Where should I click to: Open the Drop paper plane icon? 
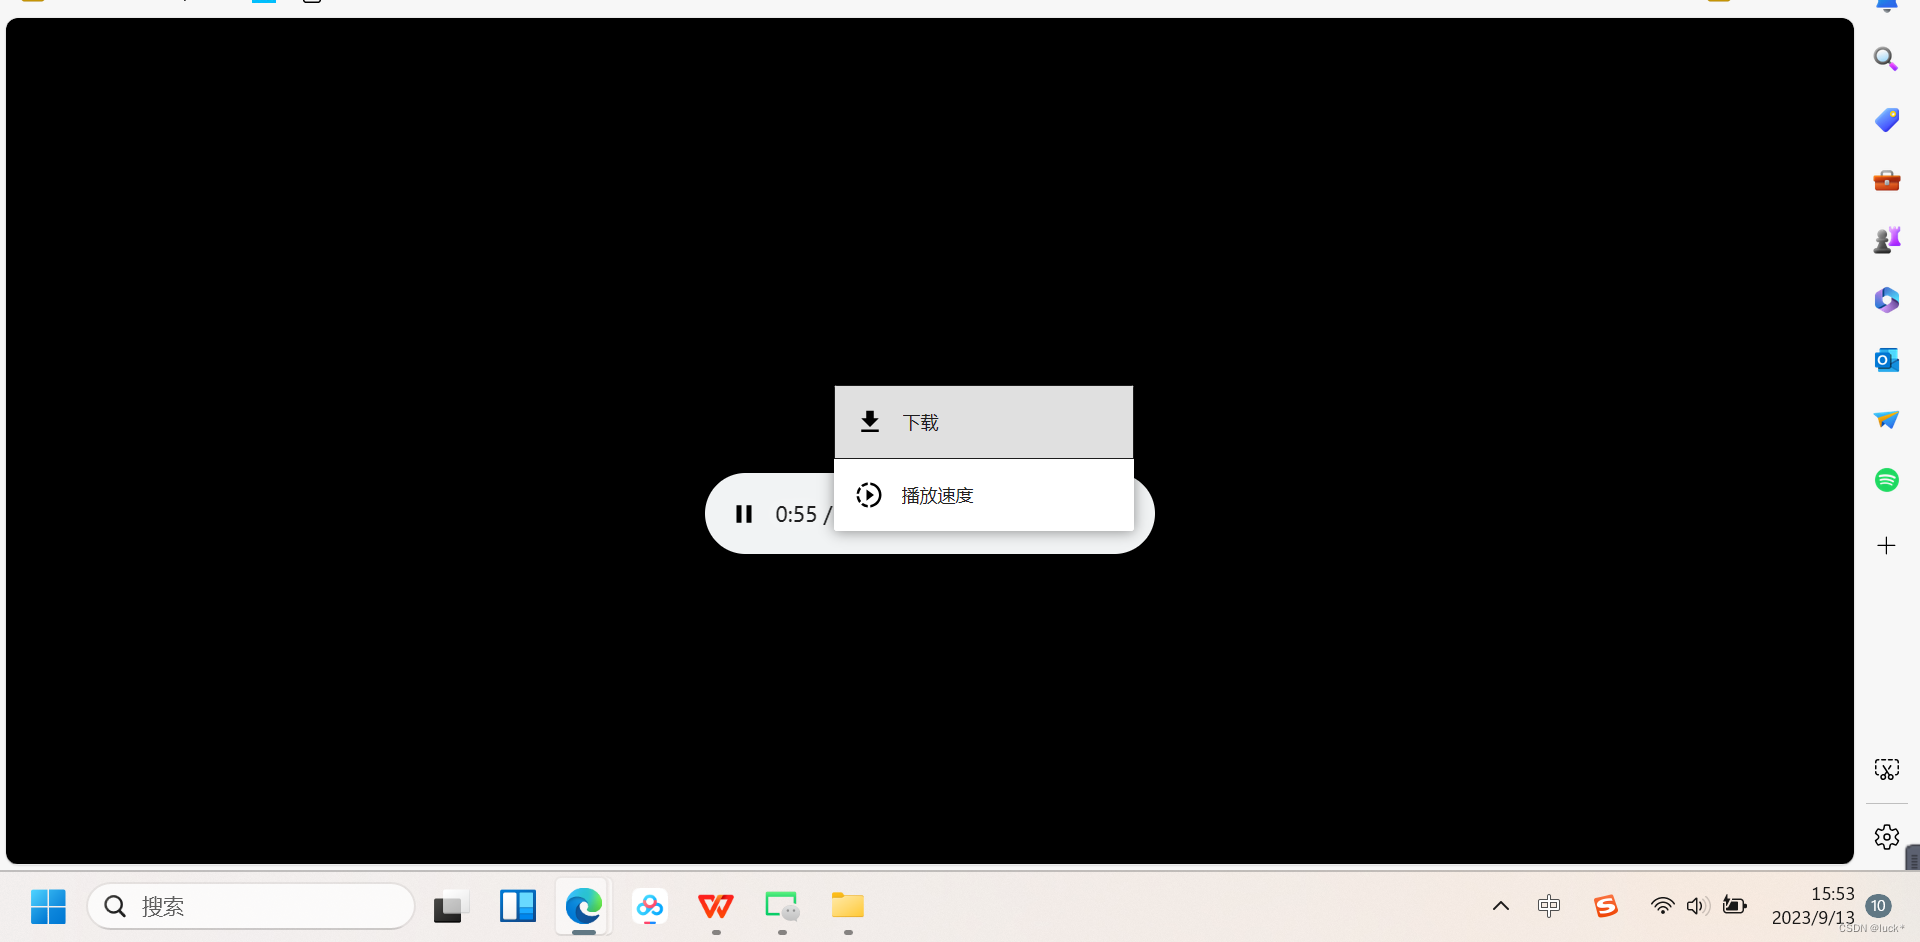pos(1886,420)
